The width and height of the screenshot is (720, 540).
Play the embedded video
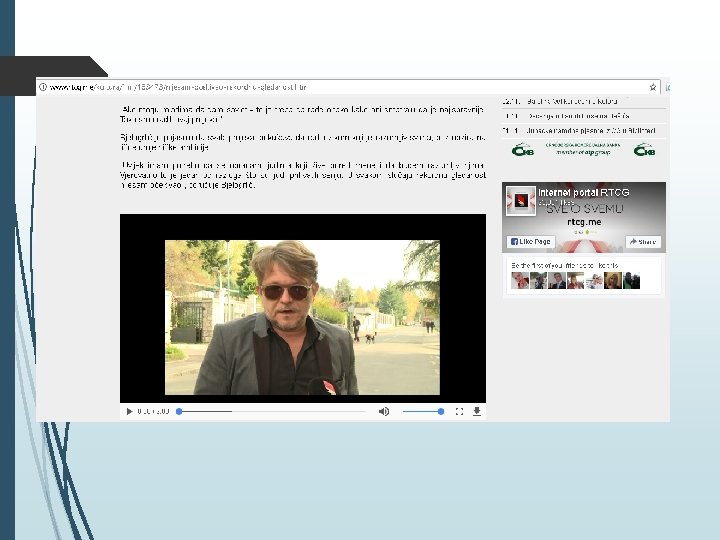pos(129,411)
